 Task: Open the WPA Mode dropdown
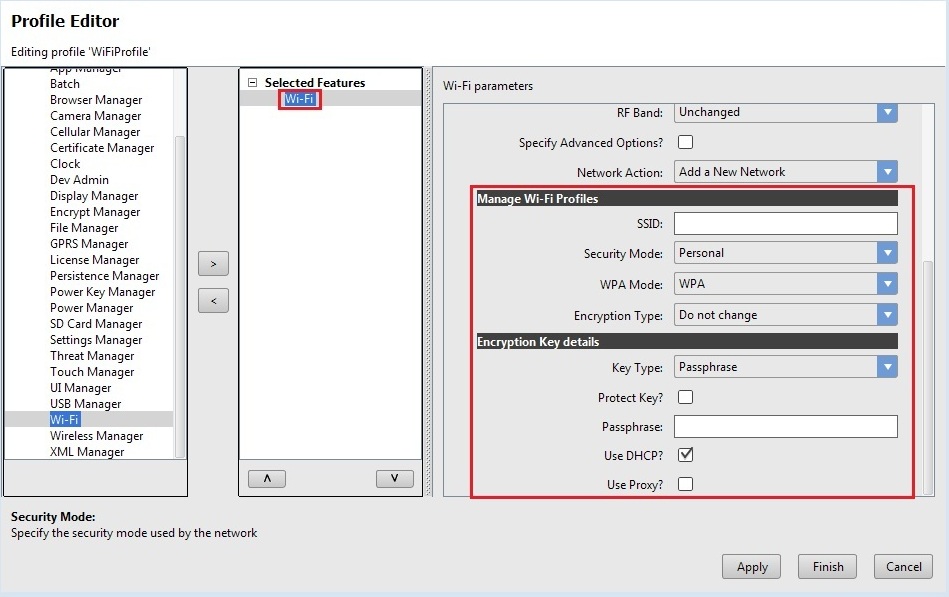click(886, 284)
